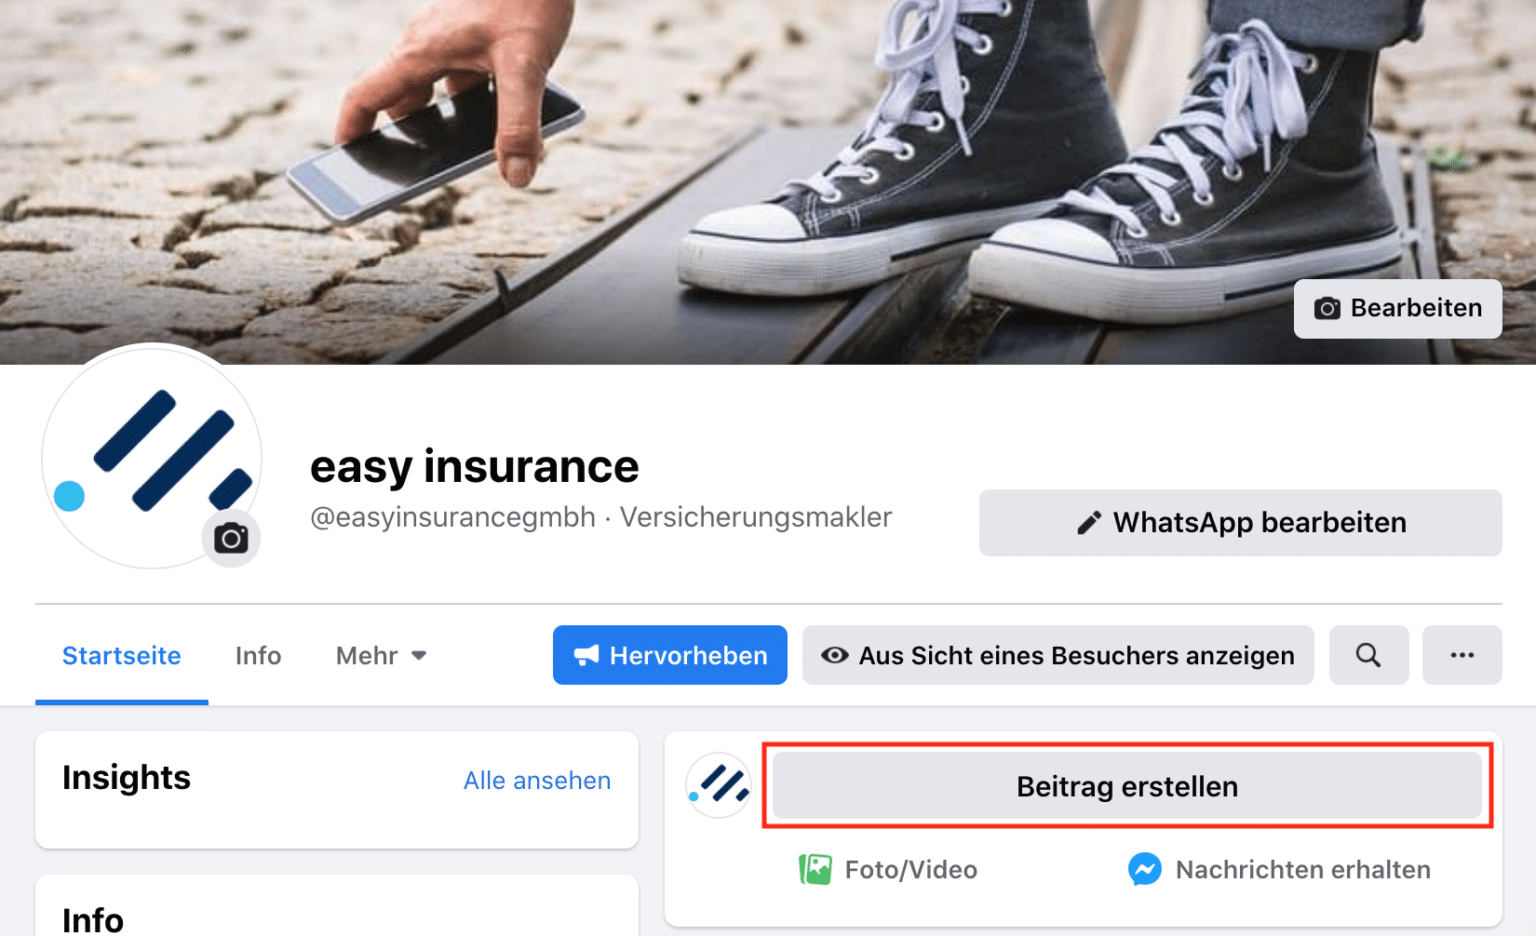Click Bearbeiten on the cover photo
The height and width of the screenshot is (936, 1536).
click(x=1397, y=308)
